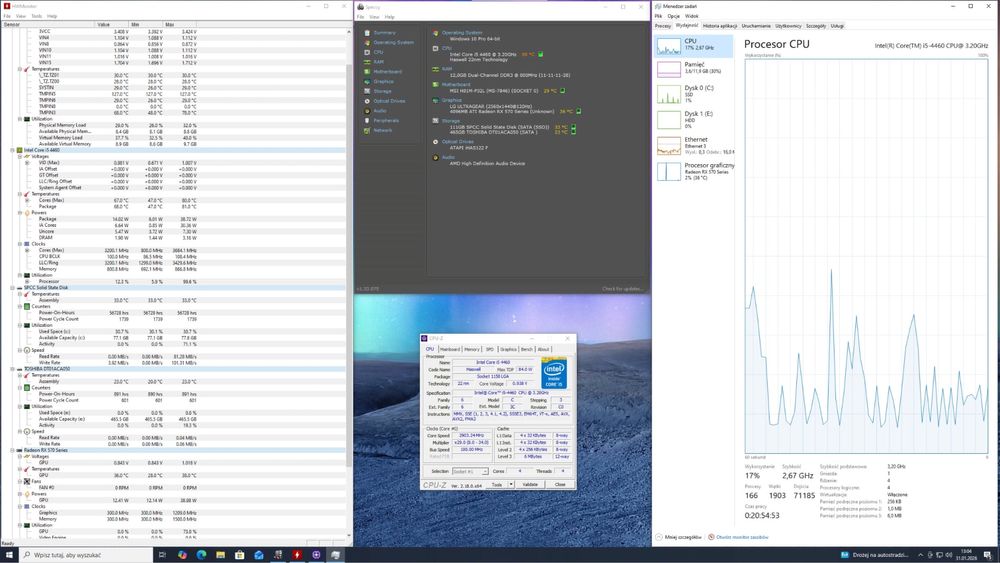This screenshot has height=563, width=1000.
Task: Expand VID (Max) voltage row in HWMonitor
Action: click(x=27, y=163)
